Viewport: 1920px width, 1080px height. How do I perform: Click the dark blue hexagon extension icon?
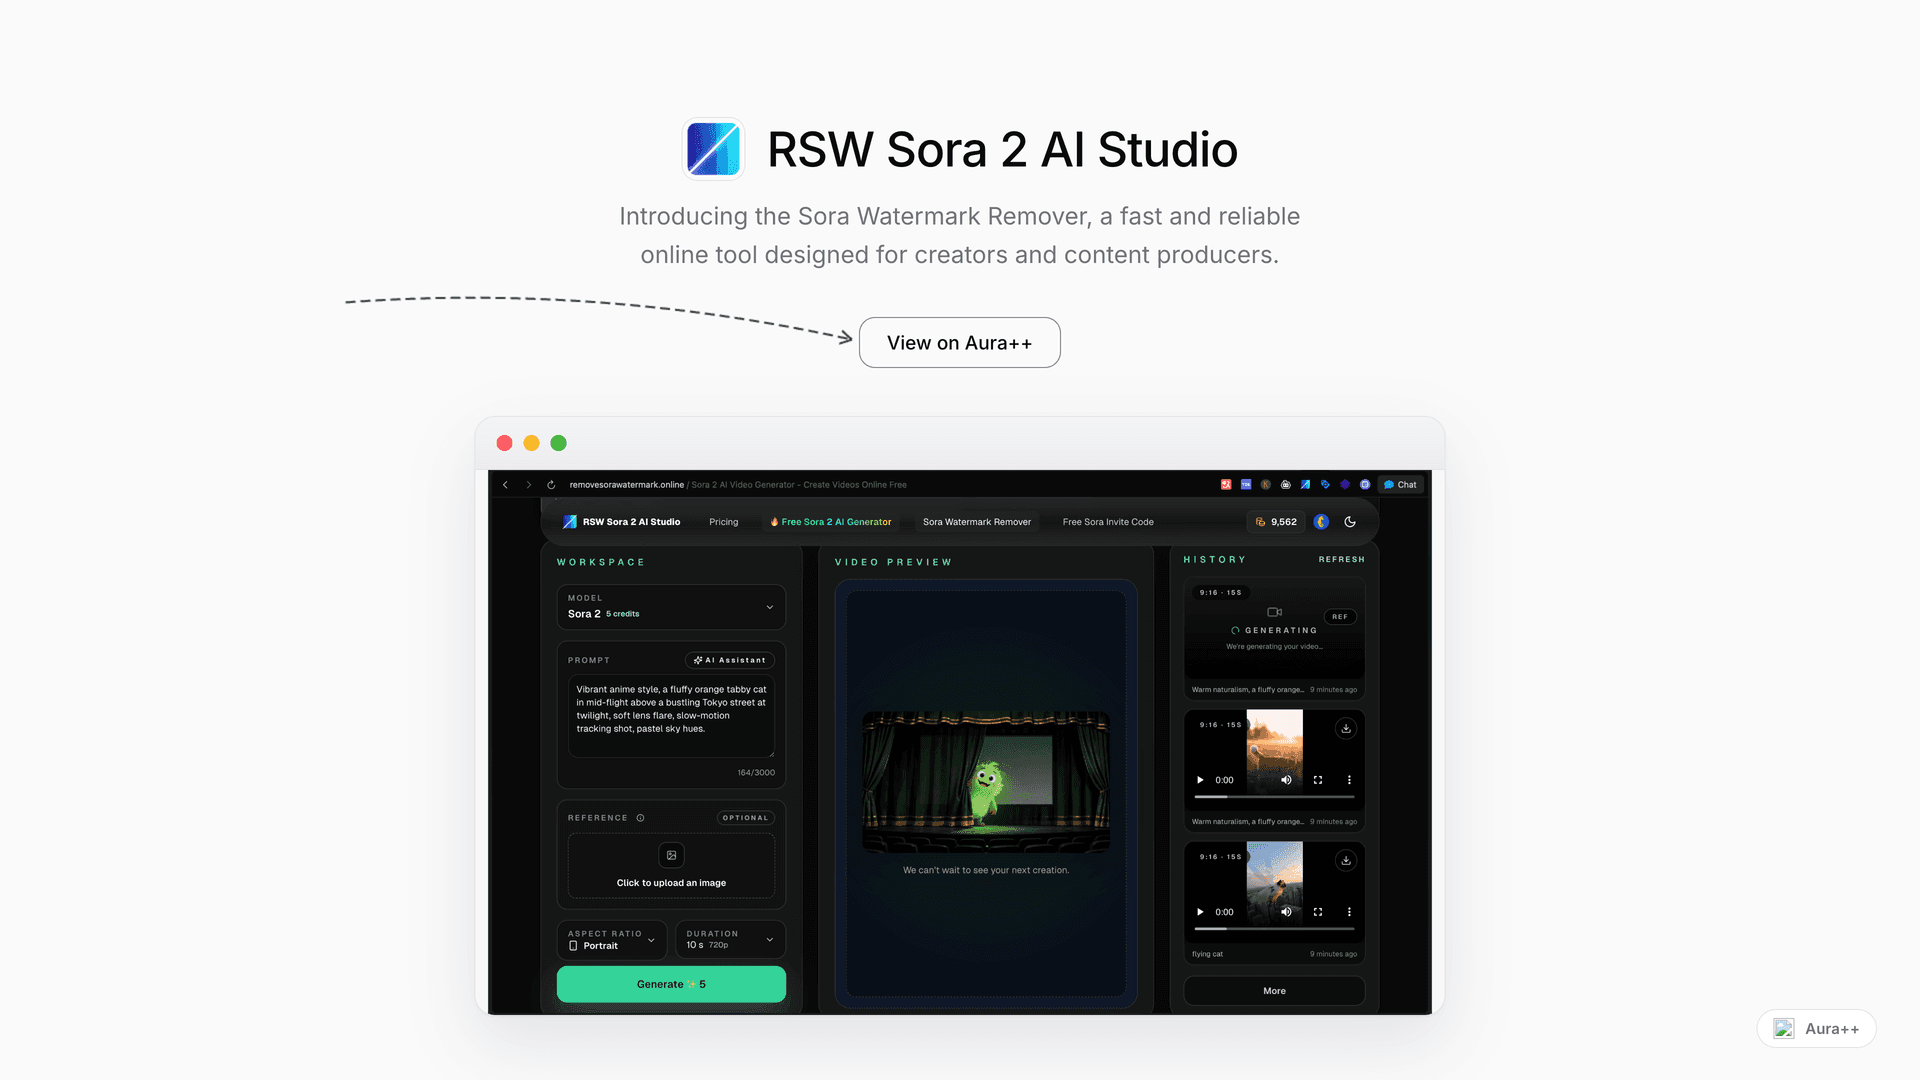pos(1345,485)
